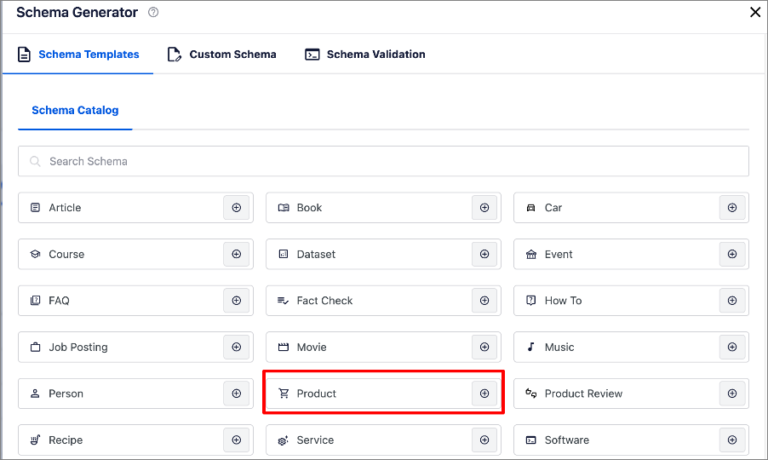Click the Dataset schema label

[x=316, y=254]
